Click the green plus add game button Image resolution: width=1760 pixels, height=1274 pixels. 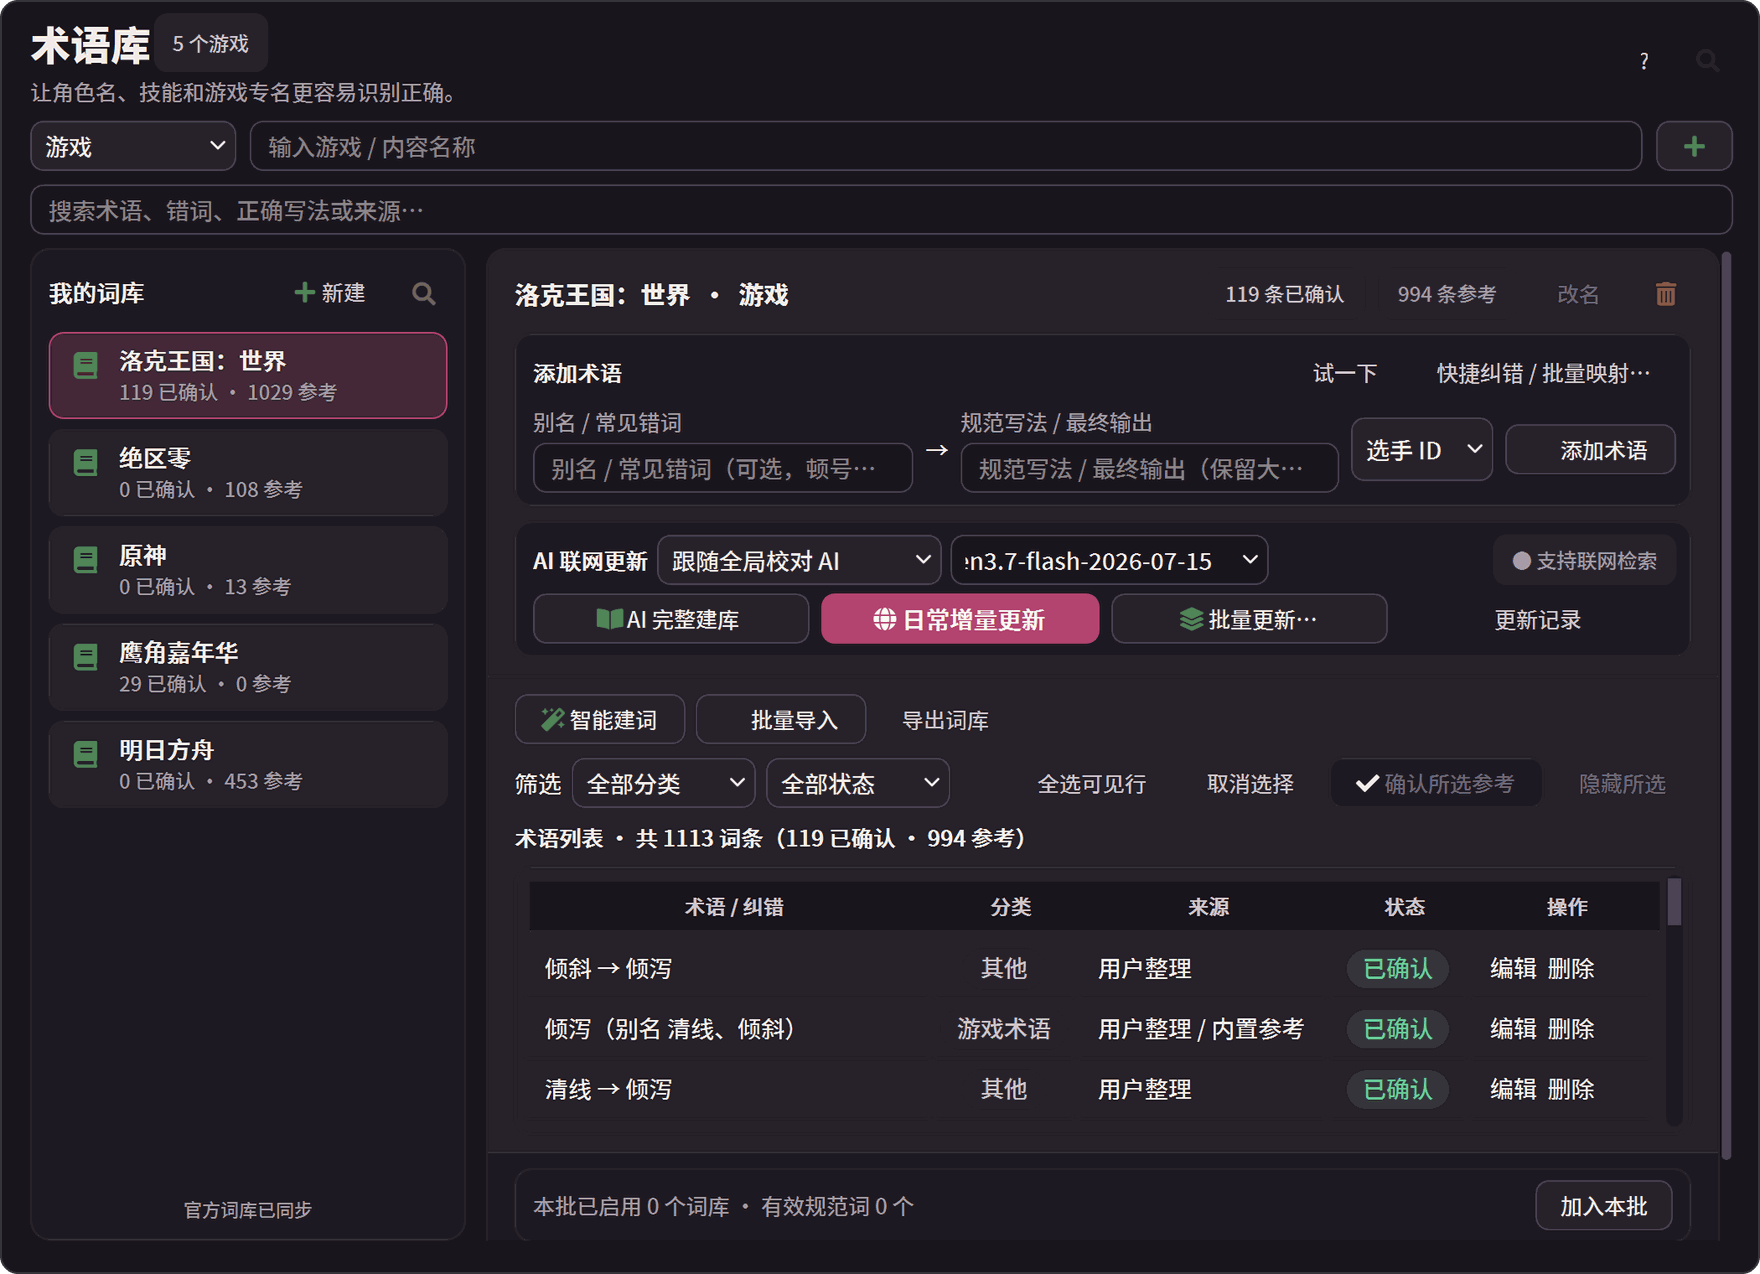pos(1694,146)
